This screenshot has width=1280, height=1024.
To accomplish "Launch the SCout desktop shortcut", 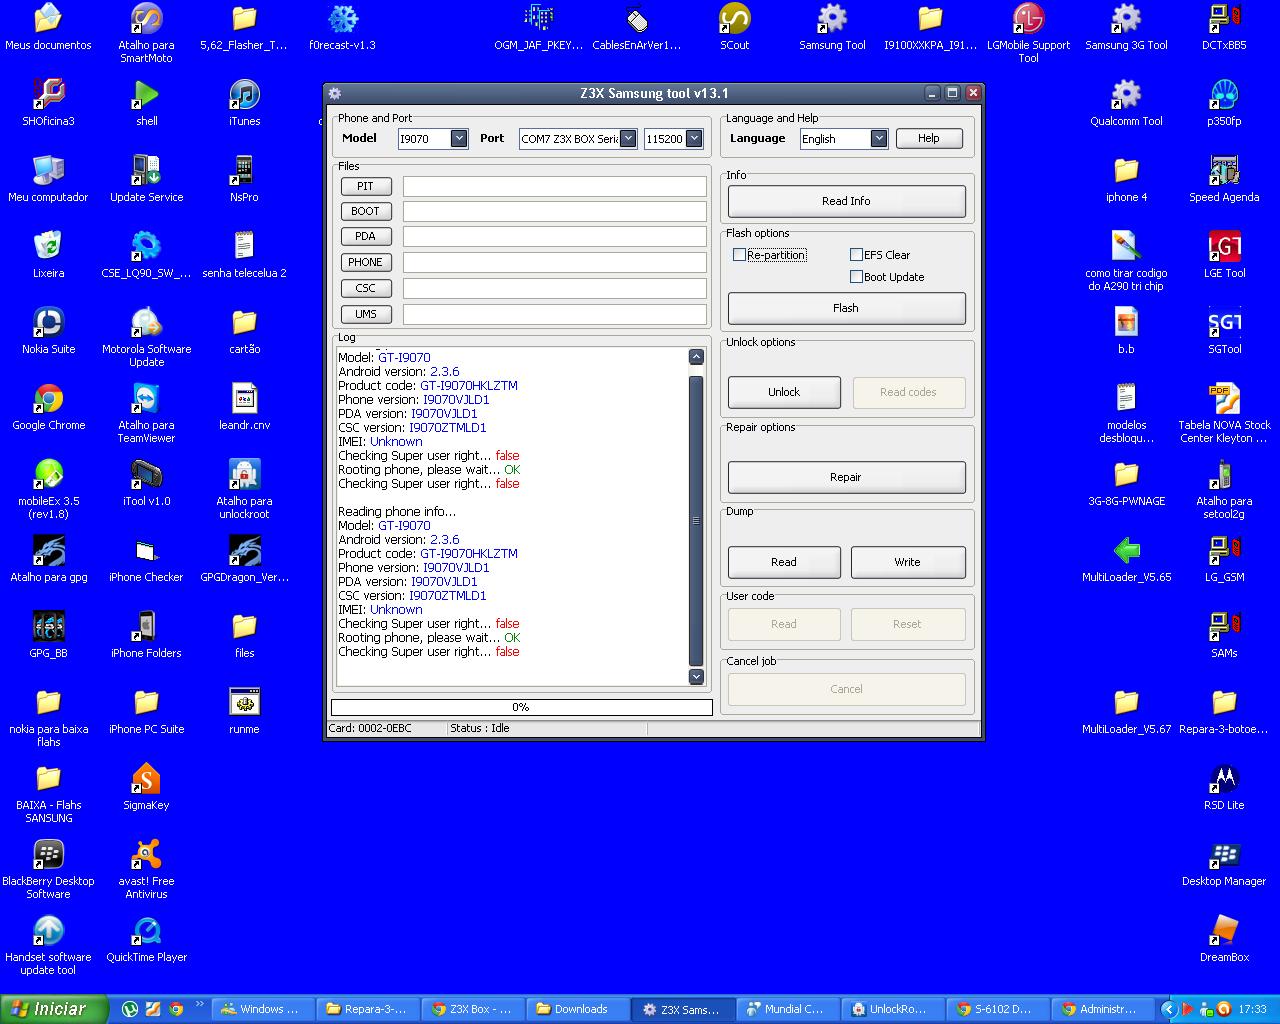I will coord(735,27).
